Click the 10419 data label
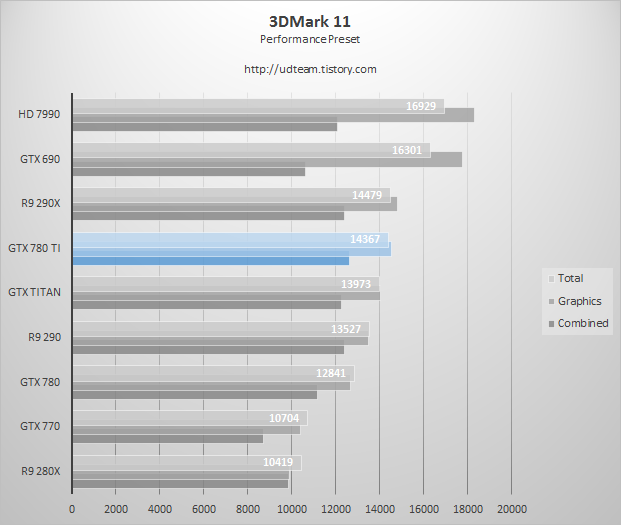 [x=278, y=462]
